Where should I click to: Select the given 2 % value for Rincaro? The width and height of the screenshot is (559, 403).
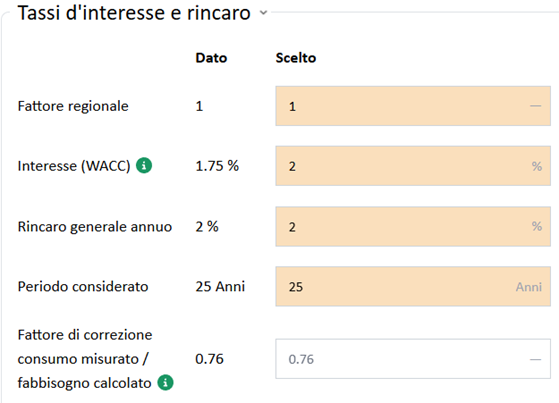[207, 226]
